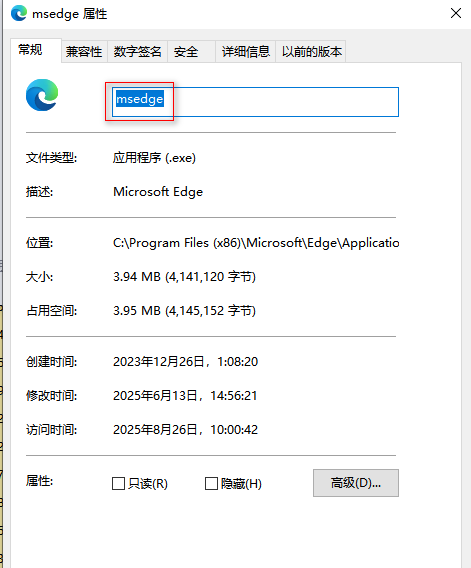Close the msedge properties dialog
Viewport: 471px width, 568px height.
pos(456,13)
